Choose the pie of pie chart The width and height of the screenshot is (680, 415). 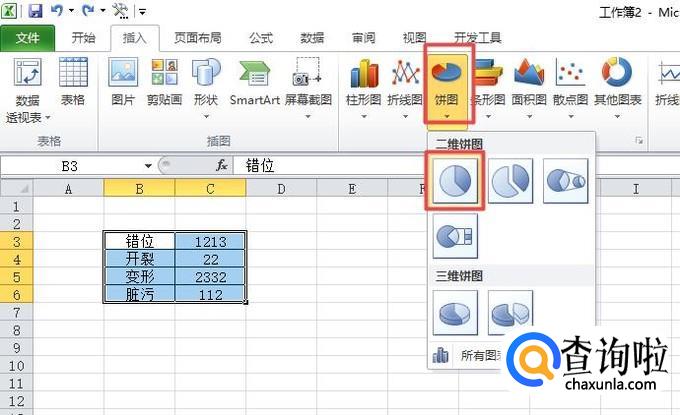point(566,180)
